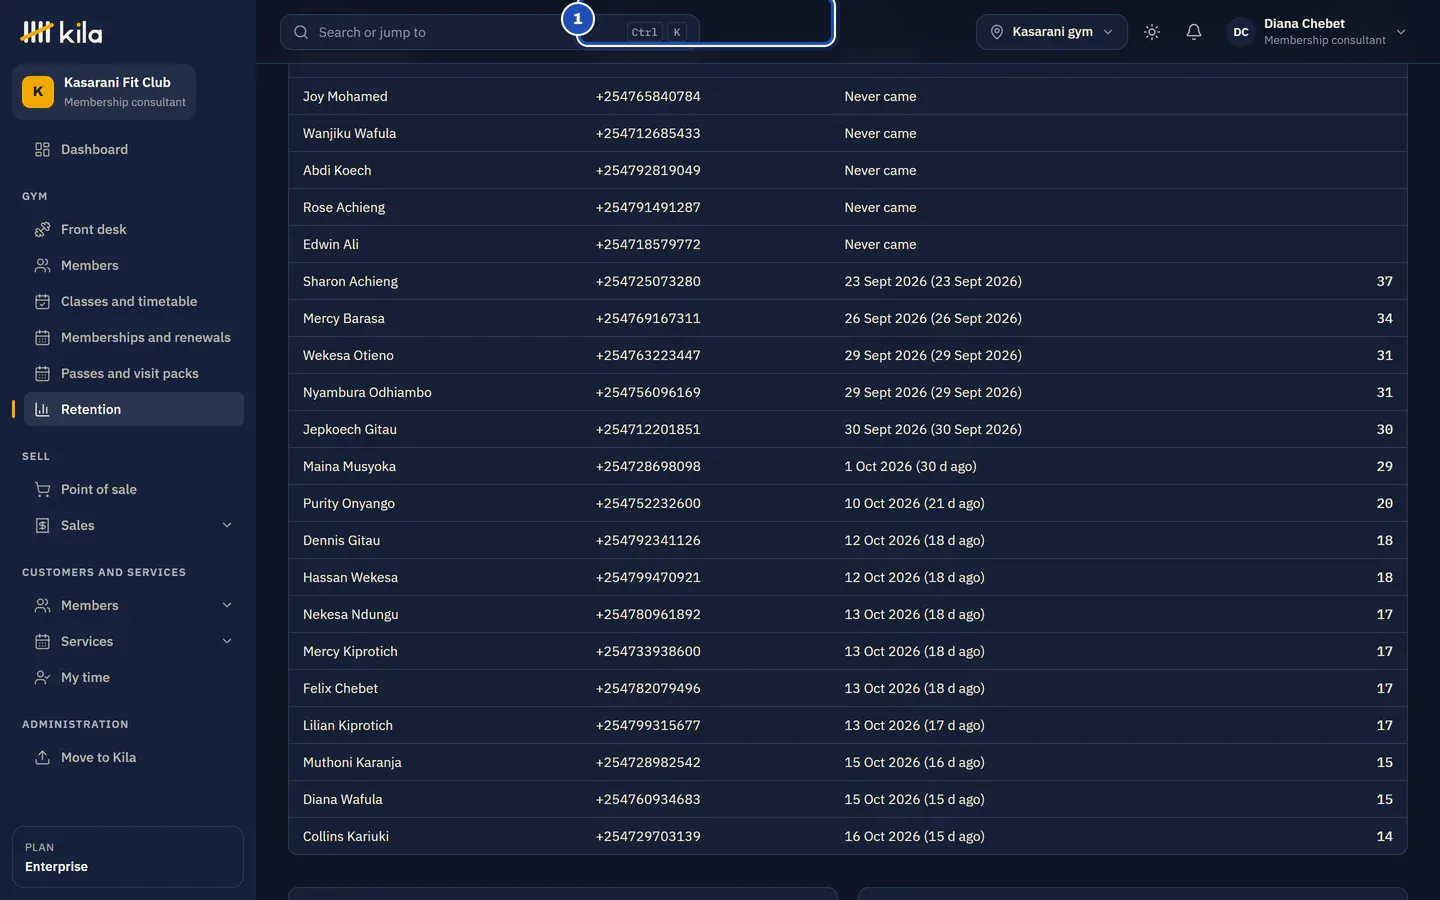Click the orange K club badge
Screen dimensions: 1440x900
click(38, 92)
